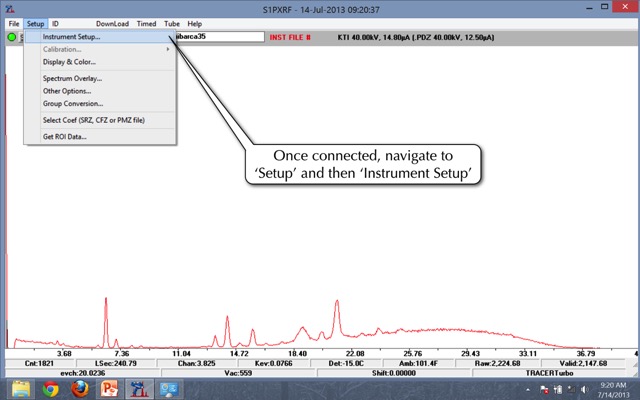Choose Select Coef (SRZ, CFZ or PMZ file)
This screenshot has width=640, height=400.
click(95, 120)
